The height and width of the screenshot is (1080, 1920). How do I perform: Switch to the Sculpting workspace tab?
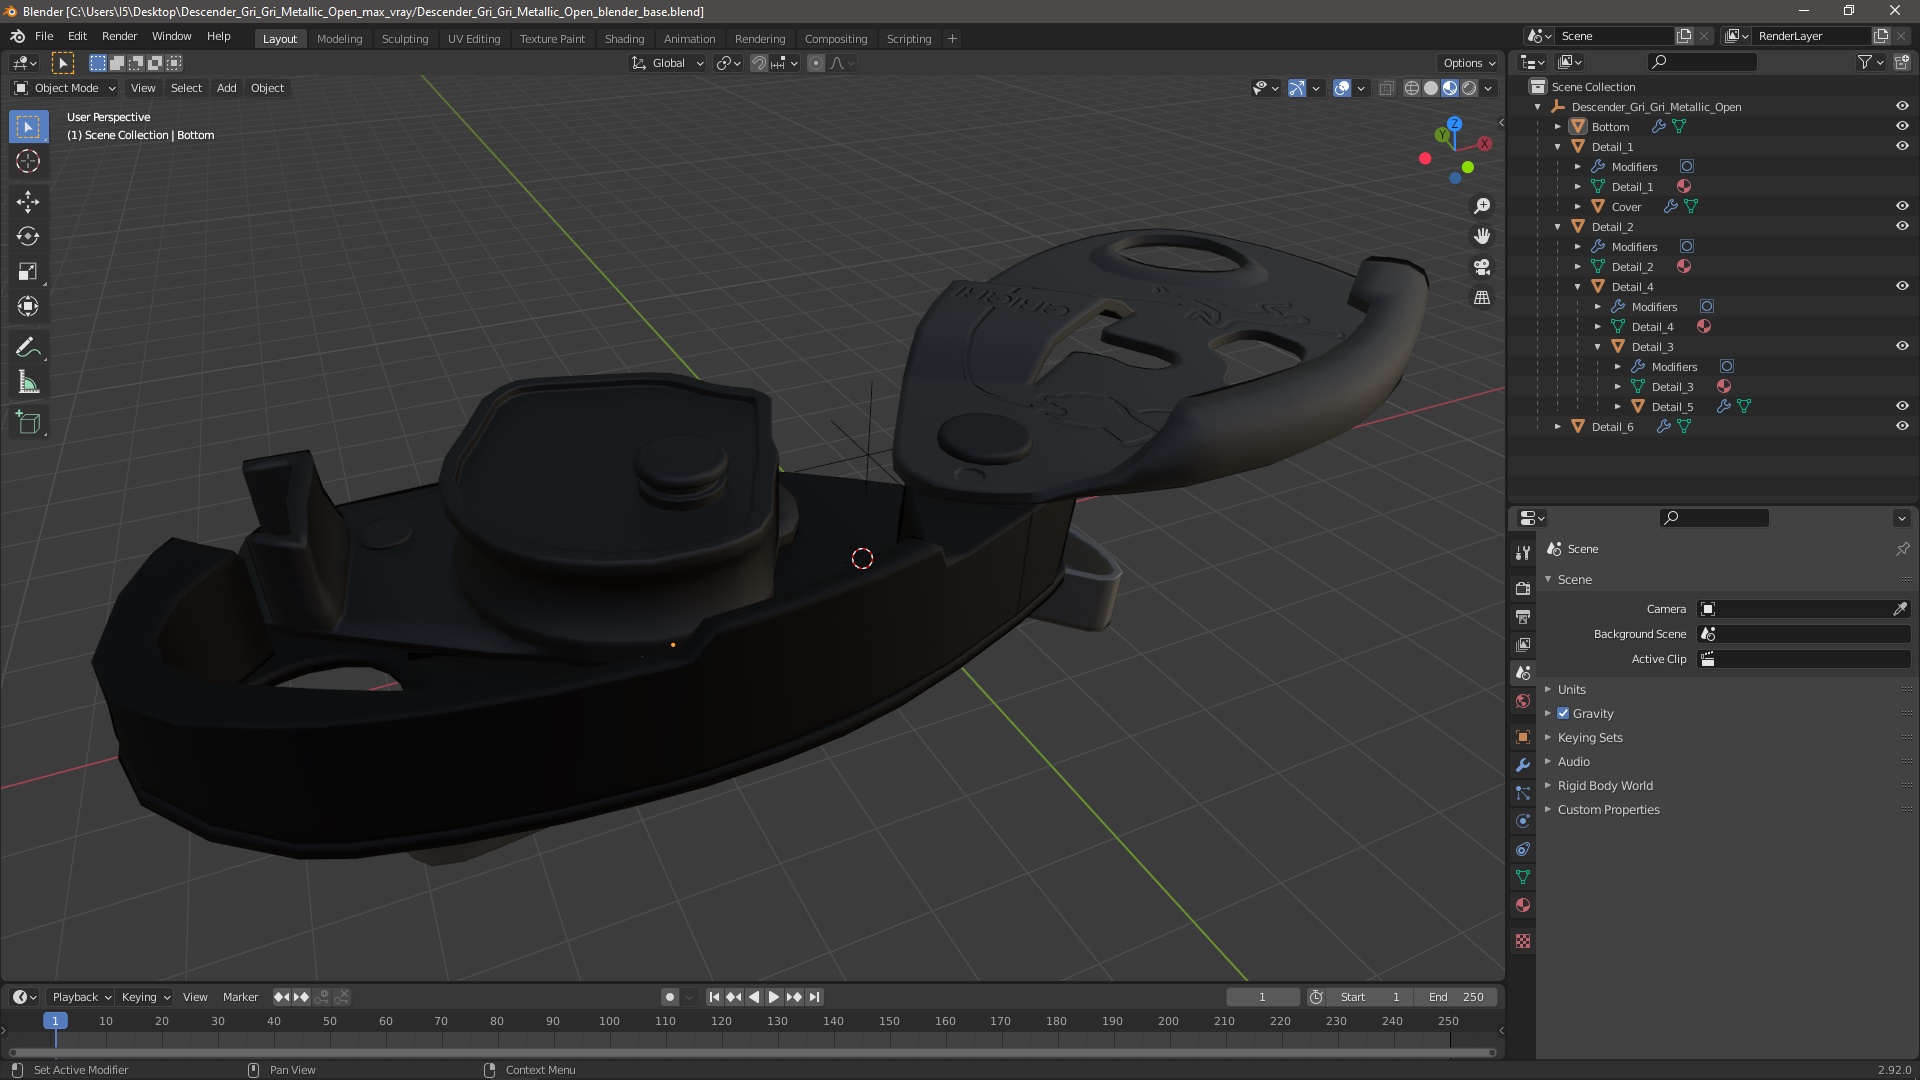click(x=404, y=38)
